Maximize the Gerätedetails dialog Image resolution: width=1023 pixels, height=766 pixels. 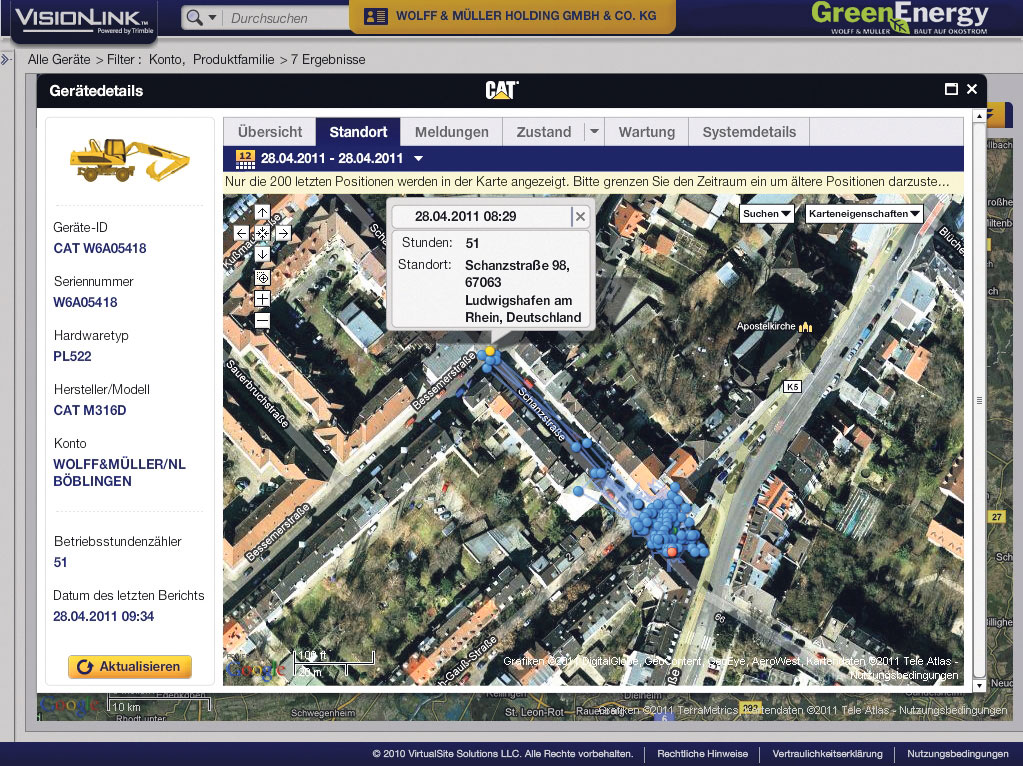[951, 89]
